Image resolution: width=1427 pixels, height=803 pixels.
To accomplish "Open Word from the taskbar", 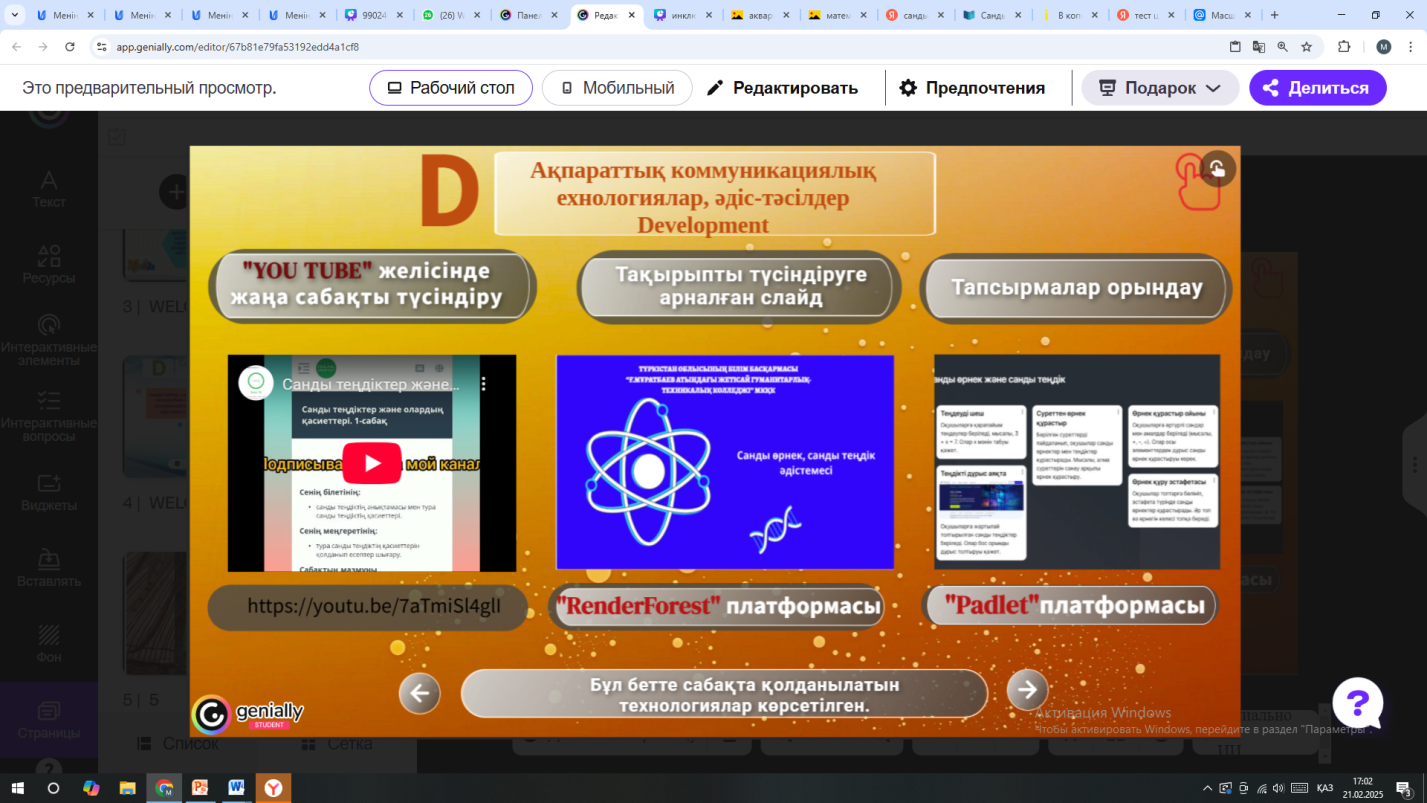I will pyautogui.click(x=236, y=788).
